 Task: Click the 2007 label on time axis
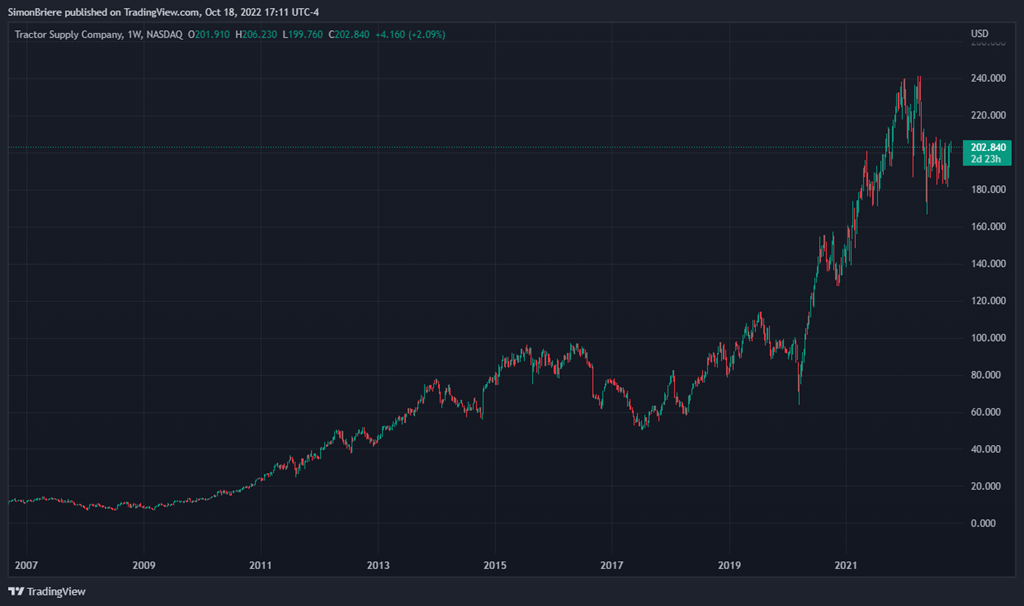pyautogui.click(x=27, y=565)
